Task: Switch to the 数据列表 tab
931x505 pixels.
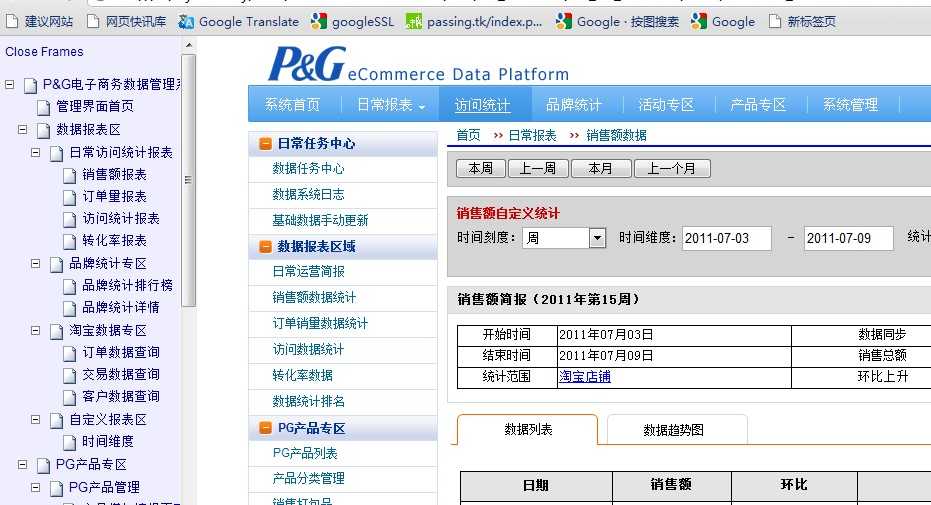Action: 528,430
